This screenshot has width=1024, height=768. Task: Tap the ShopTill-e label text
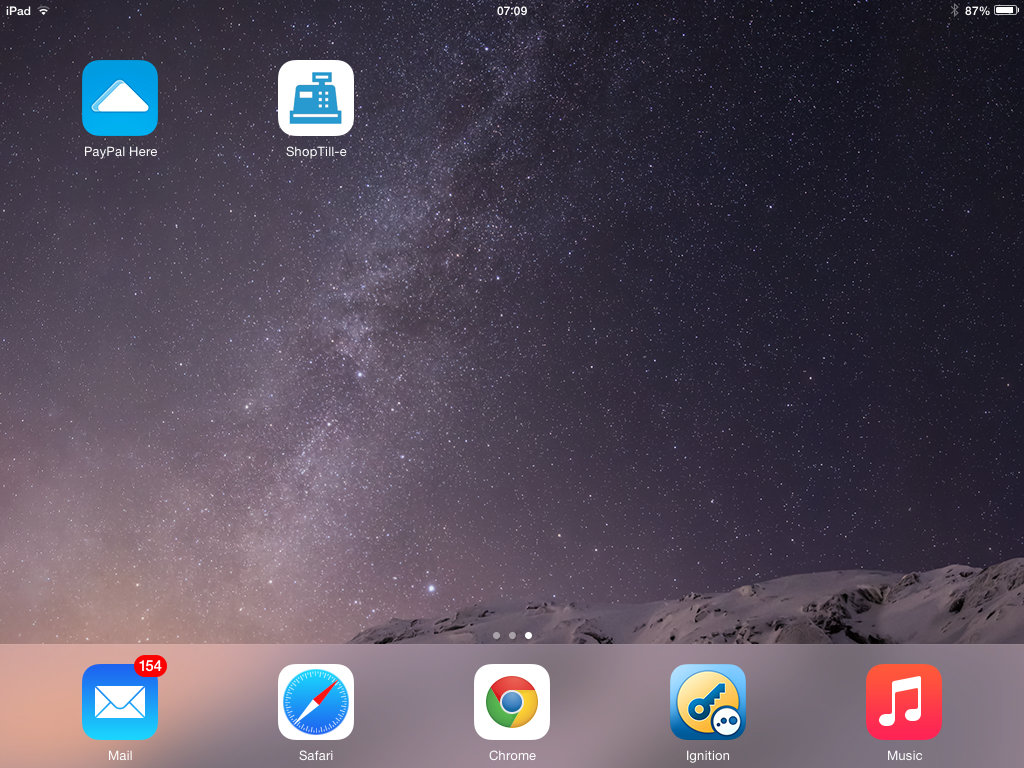pos(316,152)
